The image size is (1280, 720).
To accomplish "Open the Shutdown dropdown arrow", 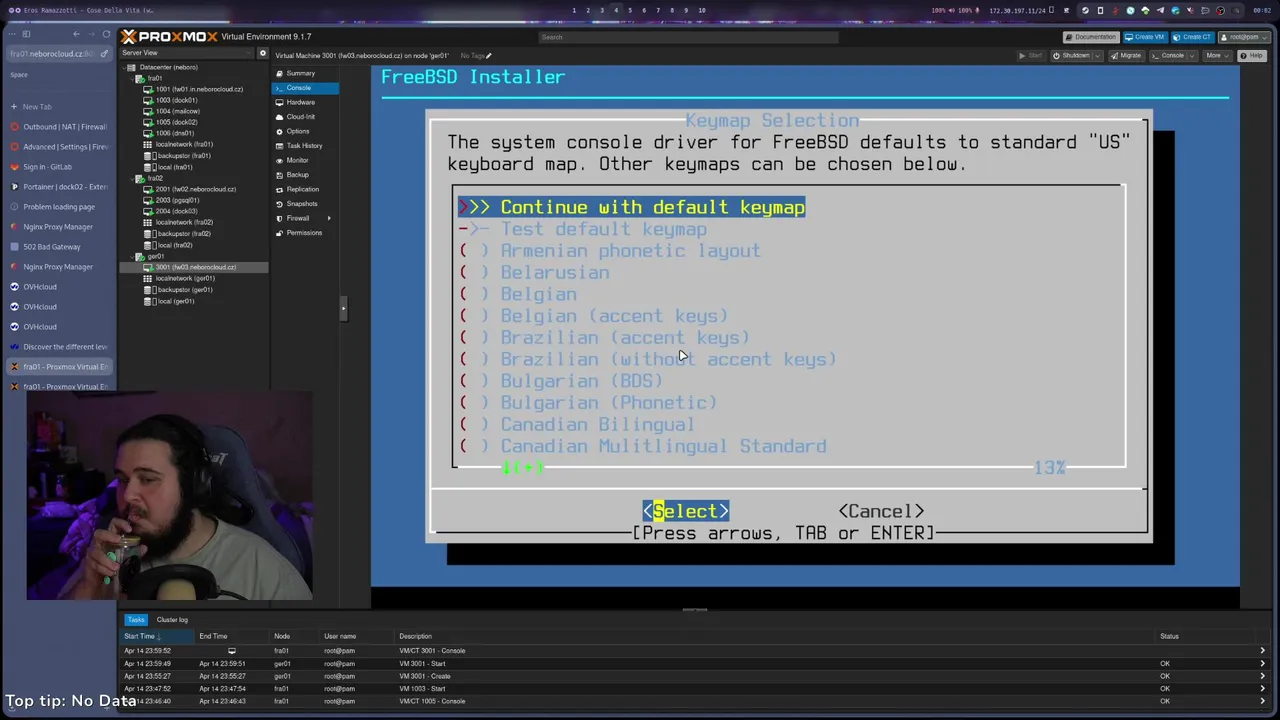I will click(x=1097, y=56).
